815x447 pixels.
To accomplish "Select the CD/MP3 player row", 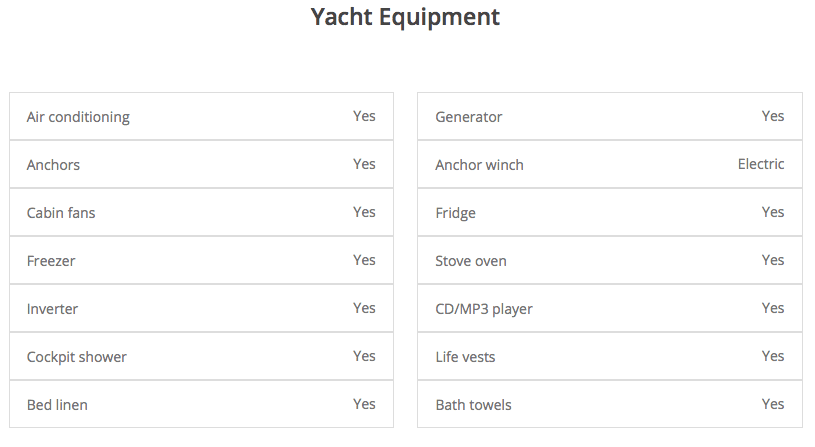I will point(609,309).
